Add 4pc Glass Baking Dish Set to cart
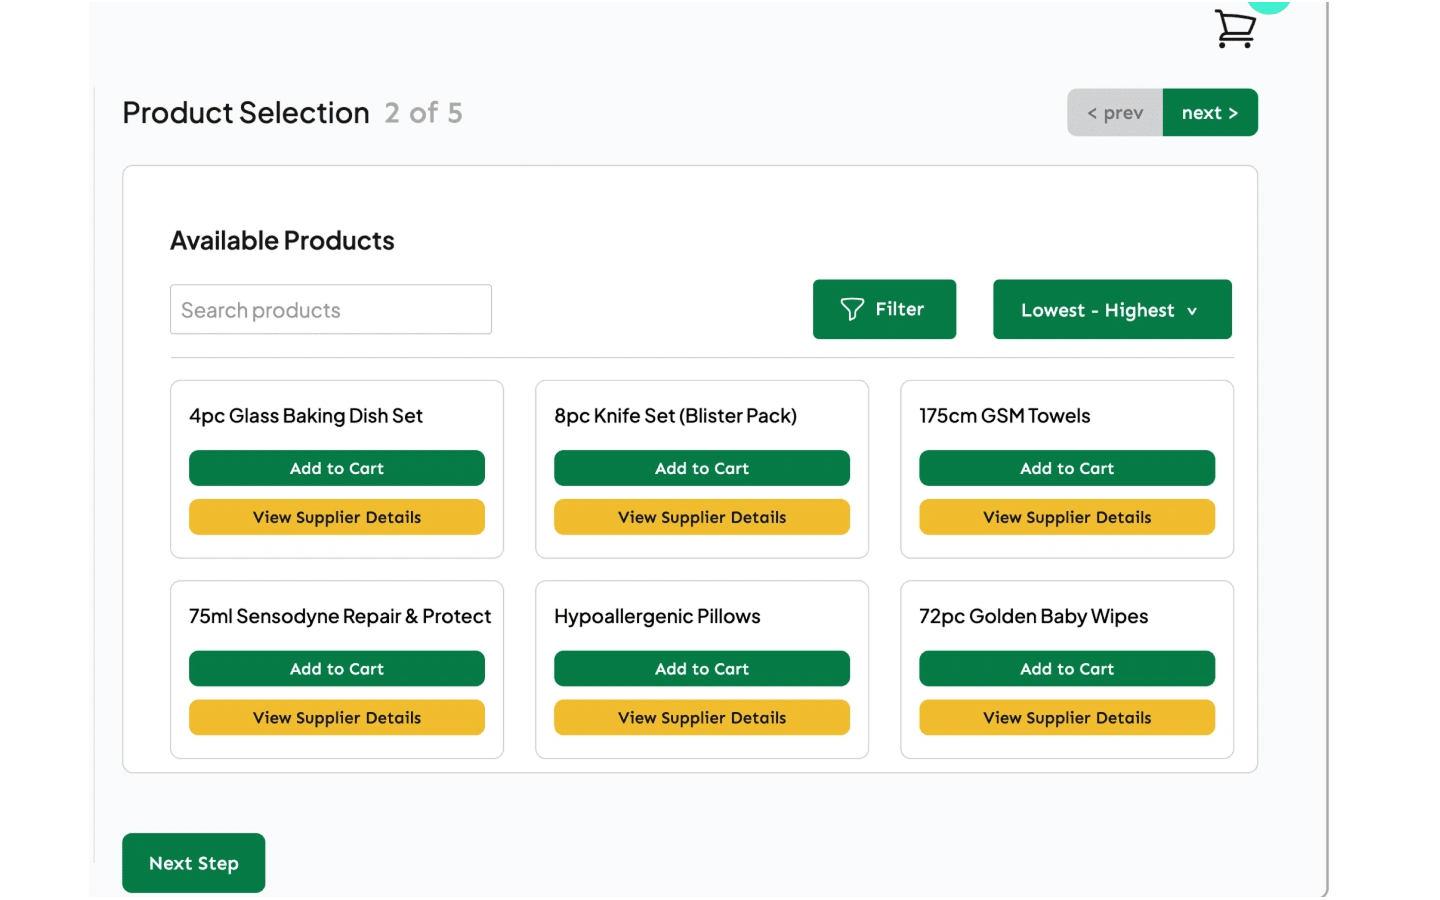This screenshot has height=900, width=1440. pos(337,468)
